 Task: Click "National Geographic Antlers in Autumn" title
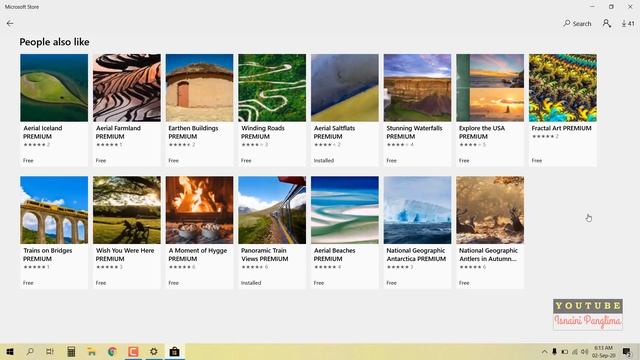click(488, 255)
